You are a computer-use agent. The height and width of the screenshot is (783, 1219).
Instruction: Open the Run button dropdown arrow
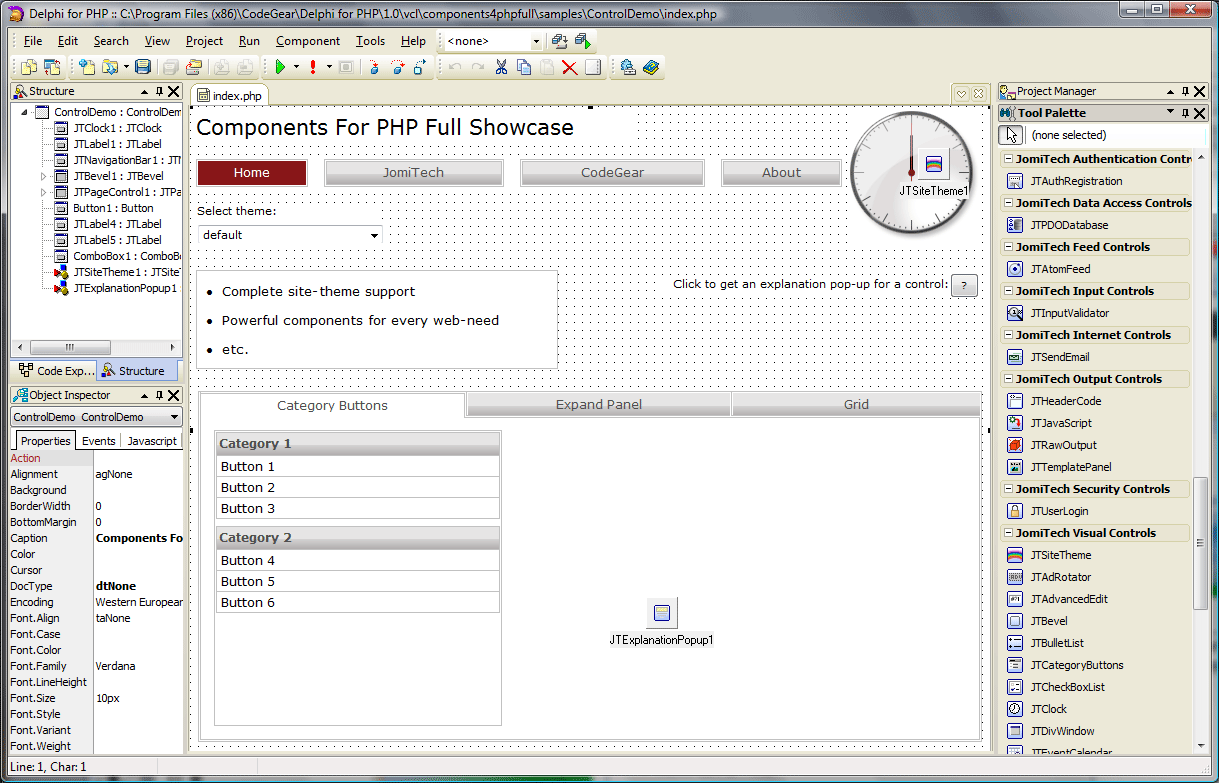[297, 67]
